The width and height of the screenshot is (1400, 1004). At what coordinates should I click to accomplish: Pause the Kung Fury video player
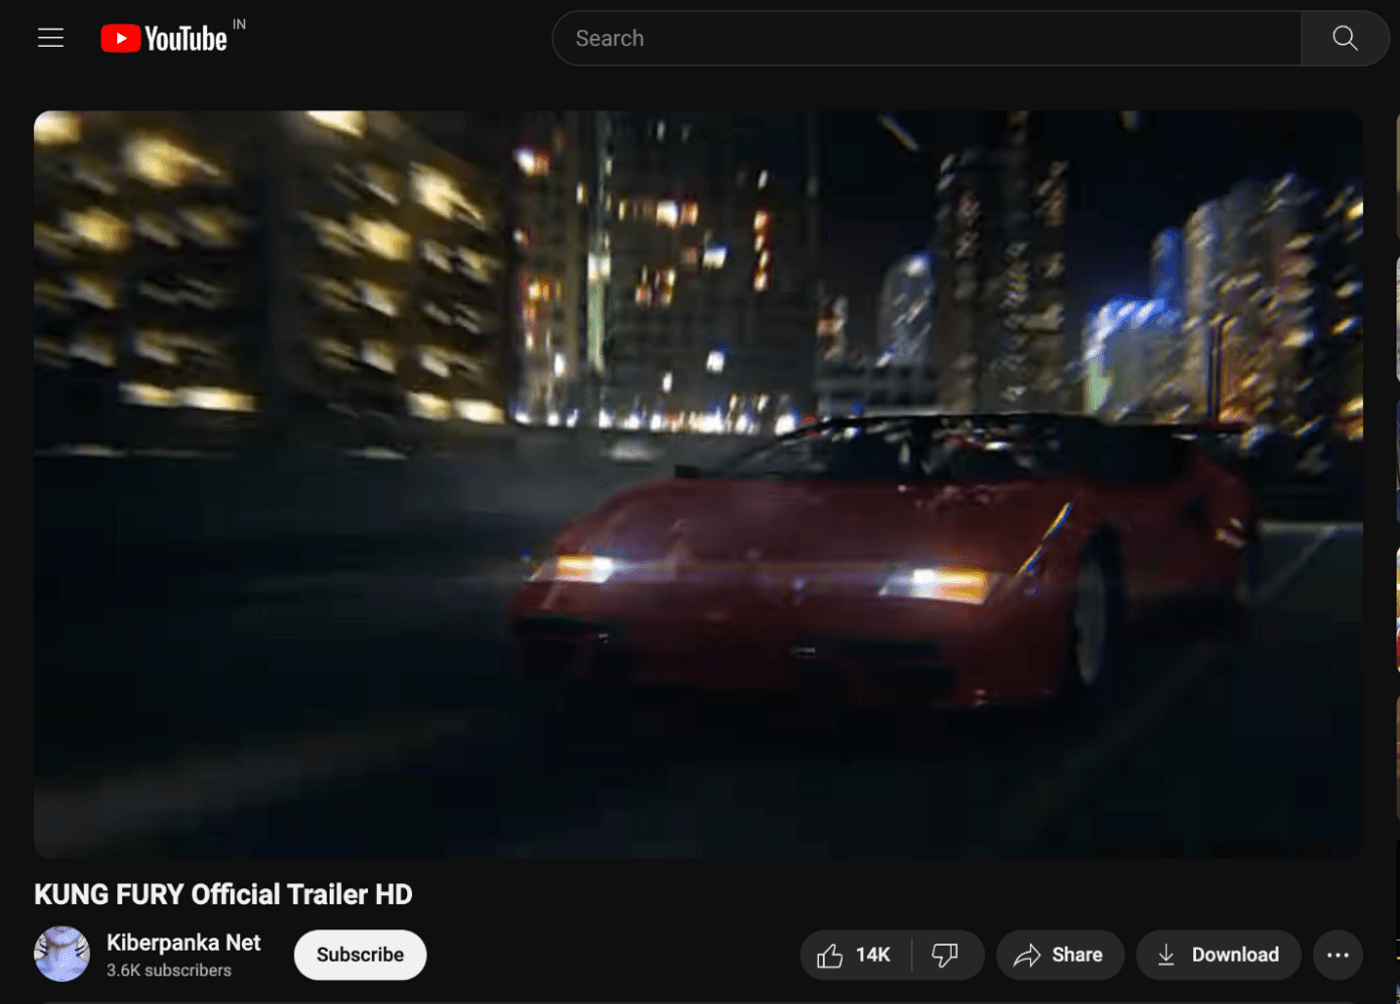point(698,484)
